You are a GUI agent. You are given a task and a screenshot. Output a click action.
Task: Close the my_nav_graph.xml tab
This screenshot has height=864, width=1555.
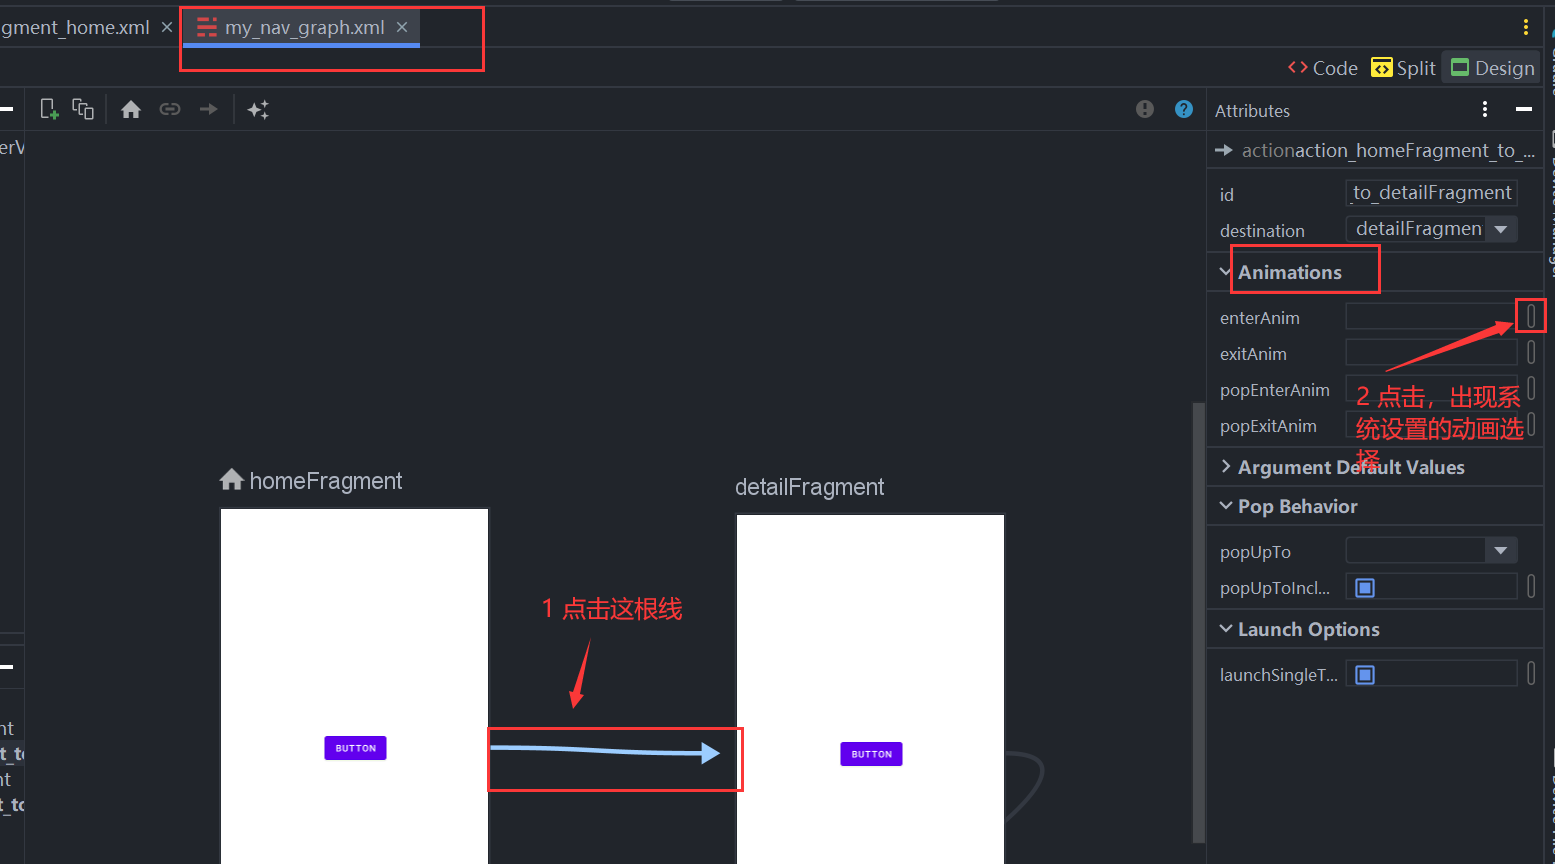[x=402, y=27]
